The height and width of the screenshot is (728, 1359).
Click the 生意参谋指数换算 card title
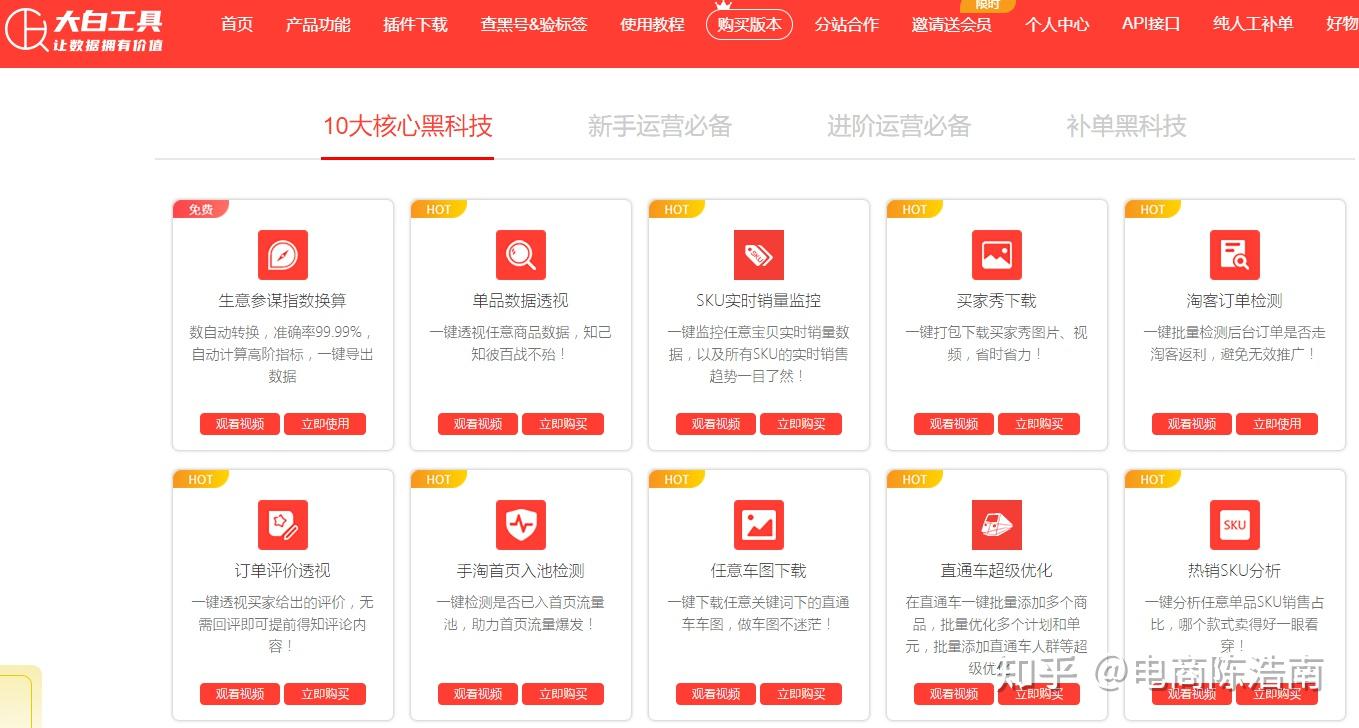[x=283, y=301]
